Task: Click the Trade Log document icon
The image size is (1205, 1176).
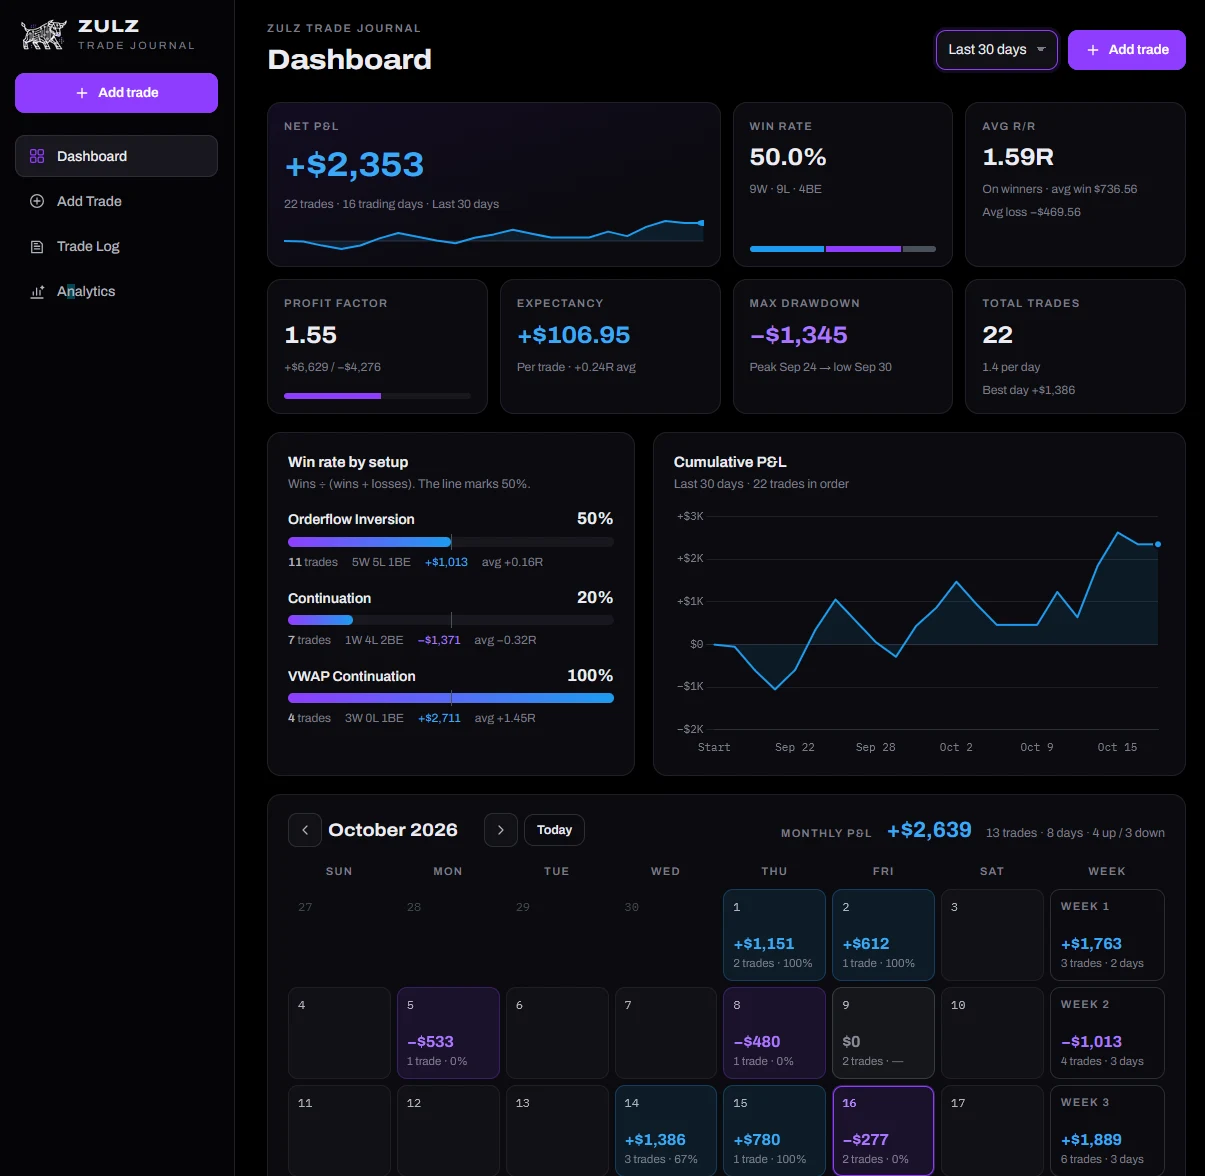Action: click(x=37, y=246)
